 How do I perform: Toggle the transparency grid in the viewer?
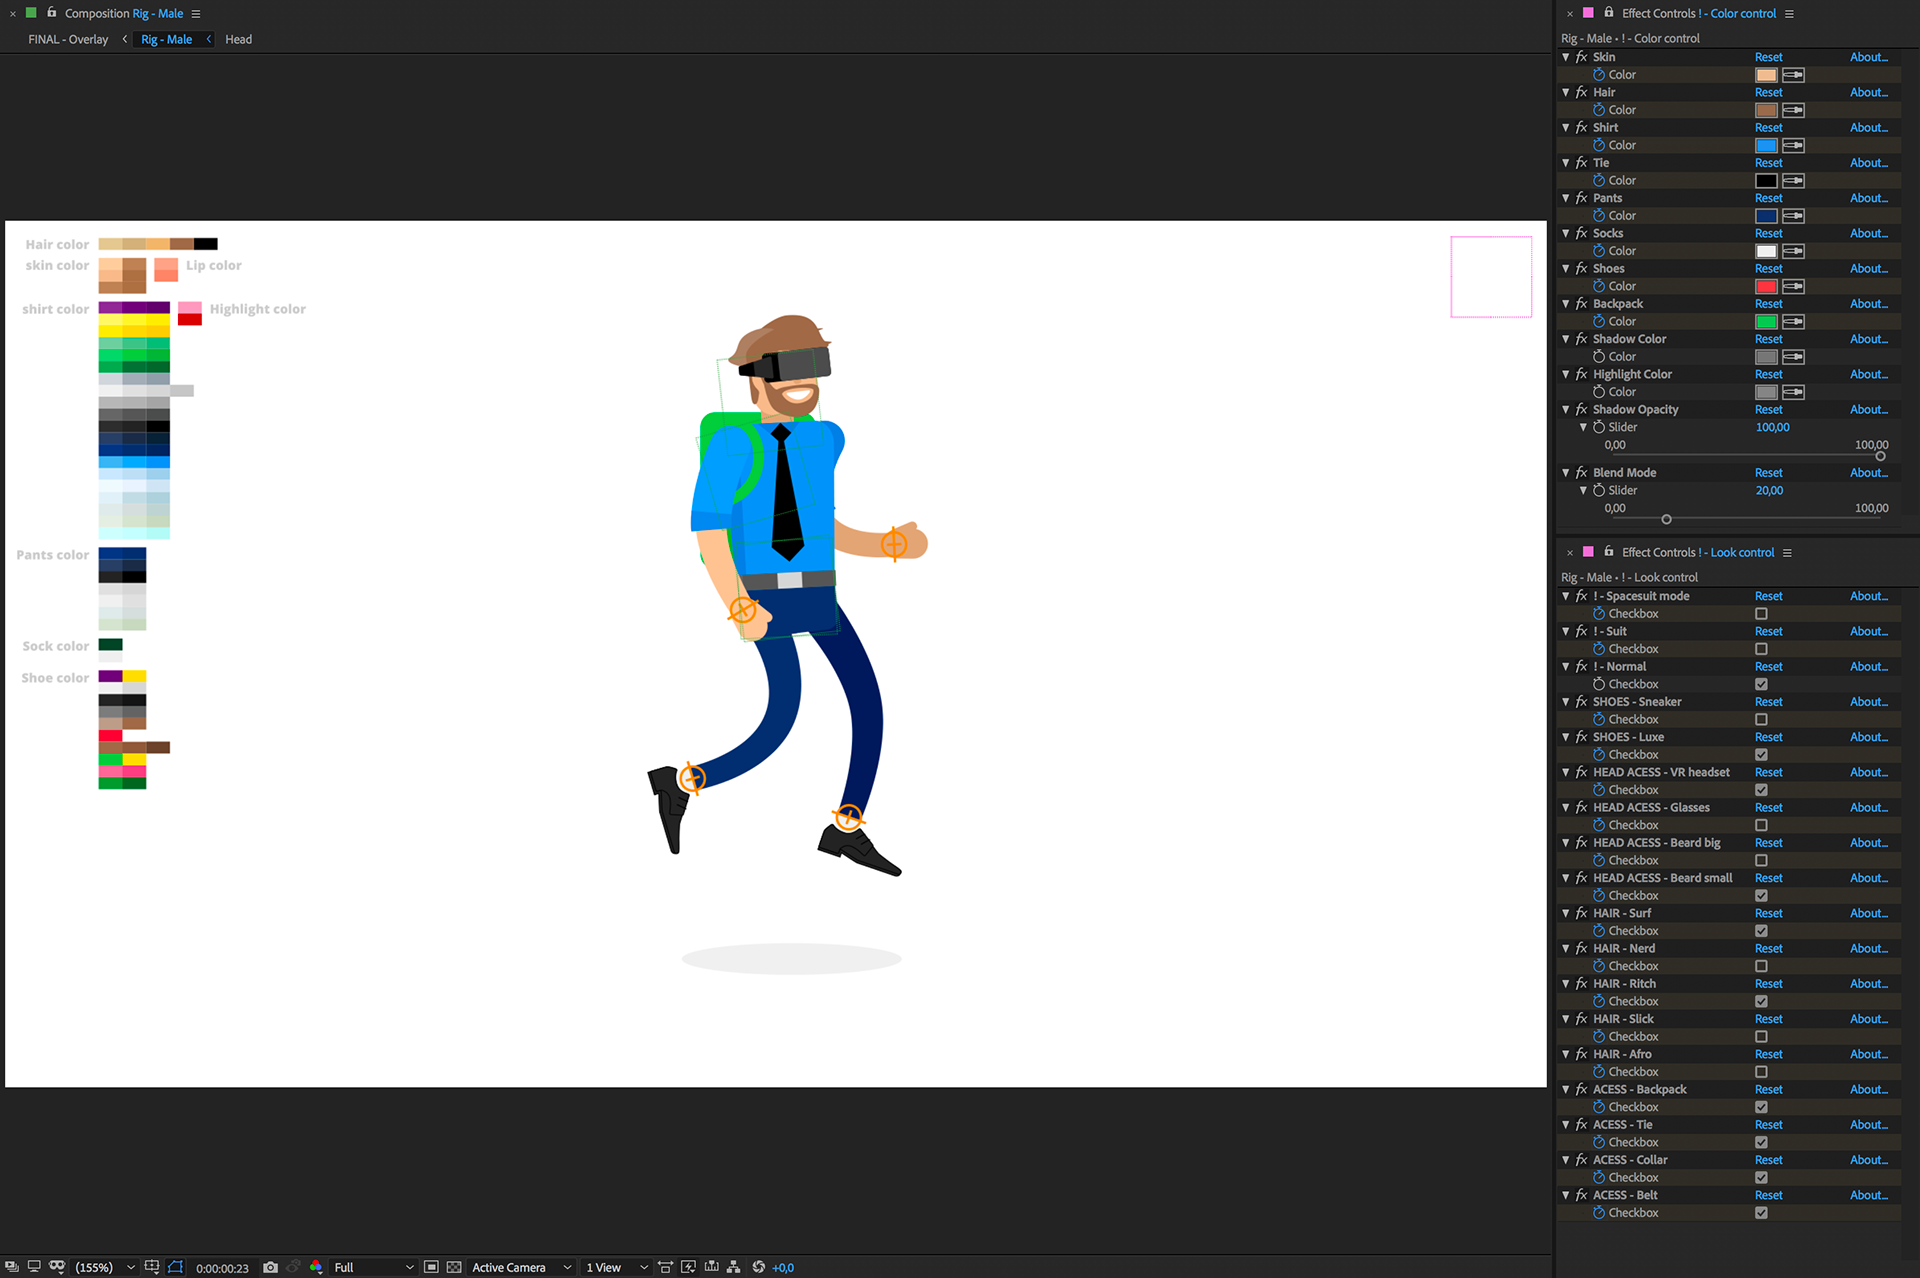point(453,1267)
